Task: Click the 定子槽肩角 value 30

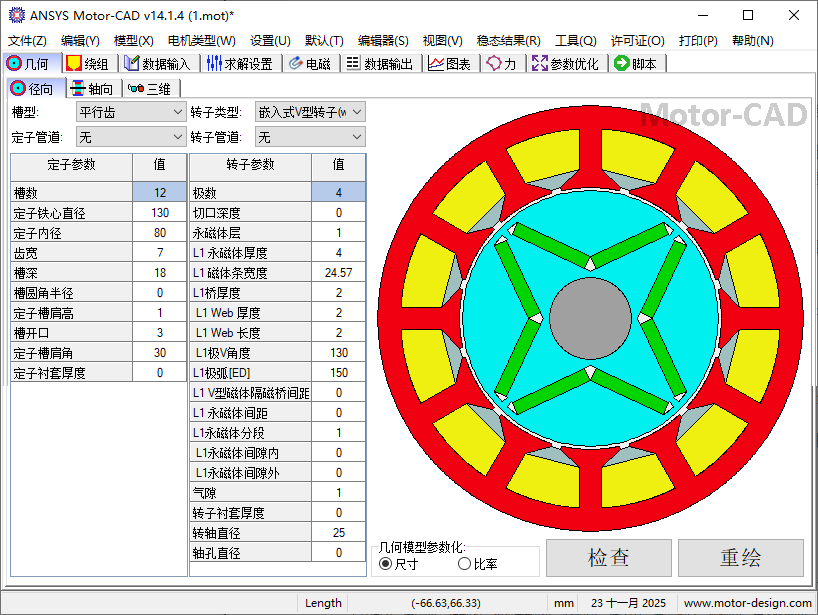Action: 160,353
